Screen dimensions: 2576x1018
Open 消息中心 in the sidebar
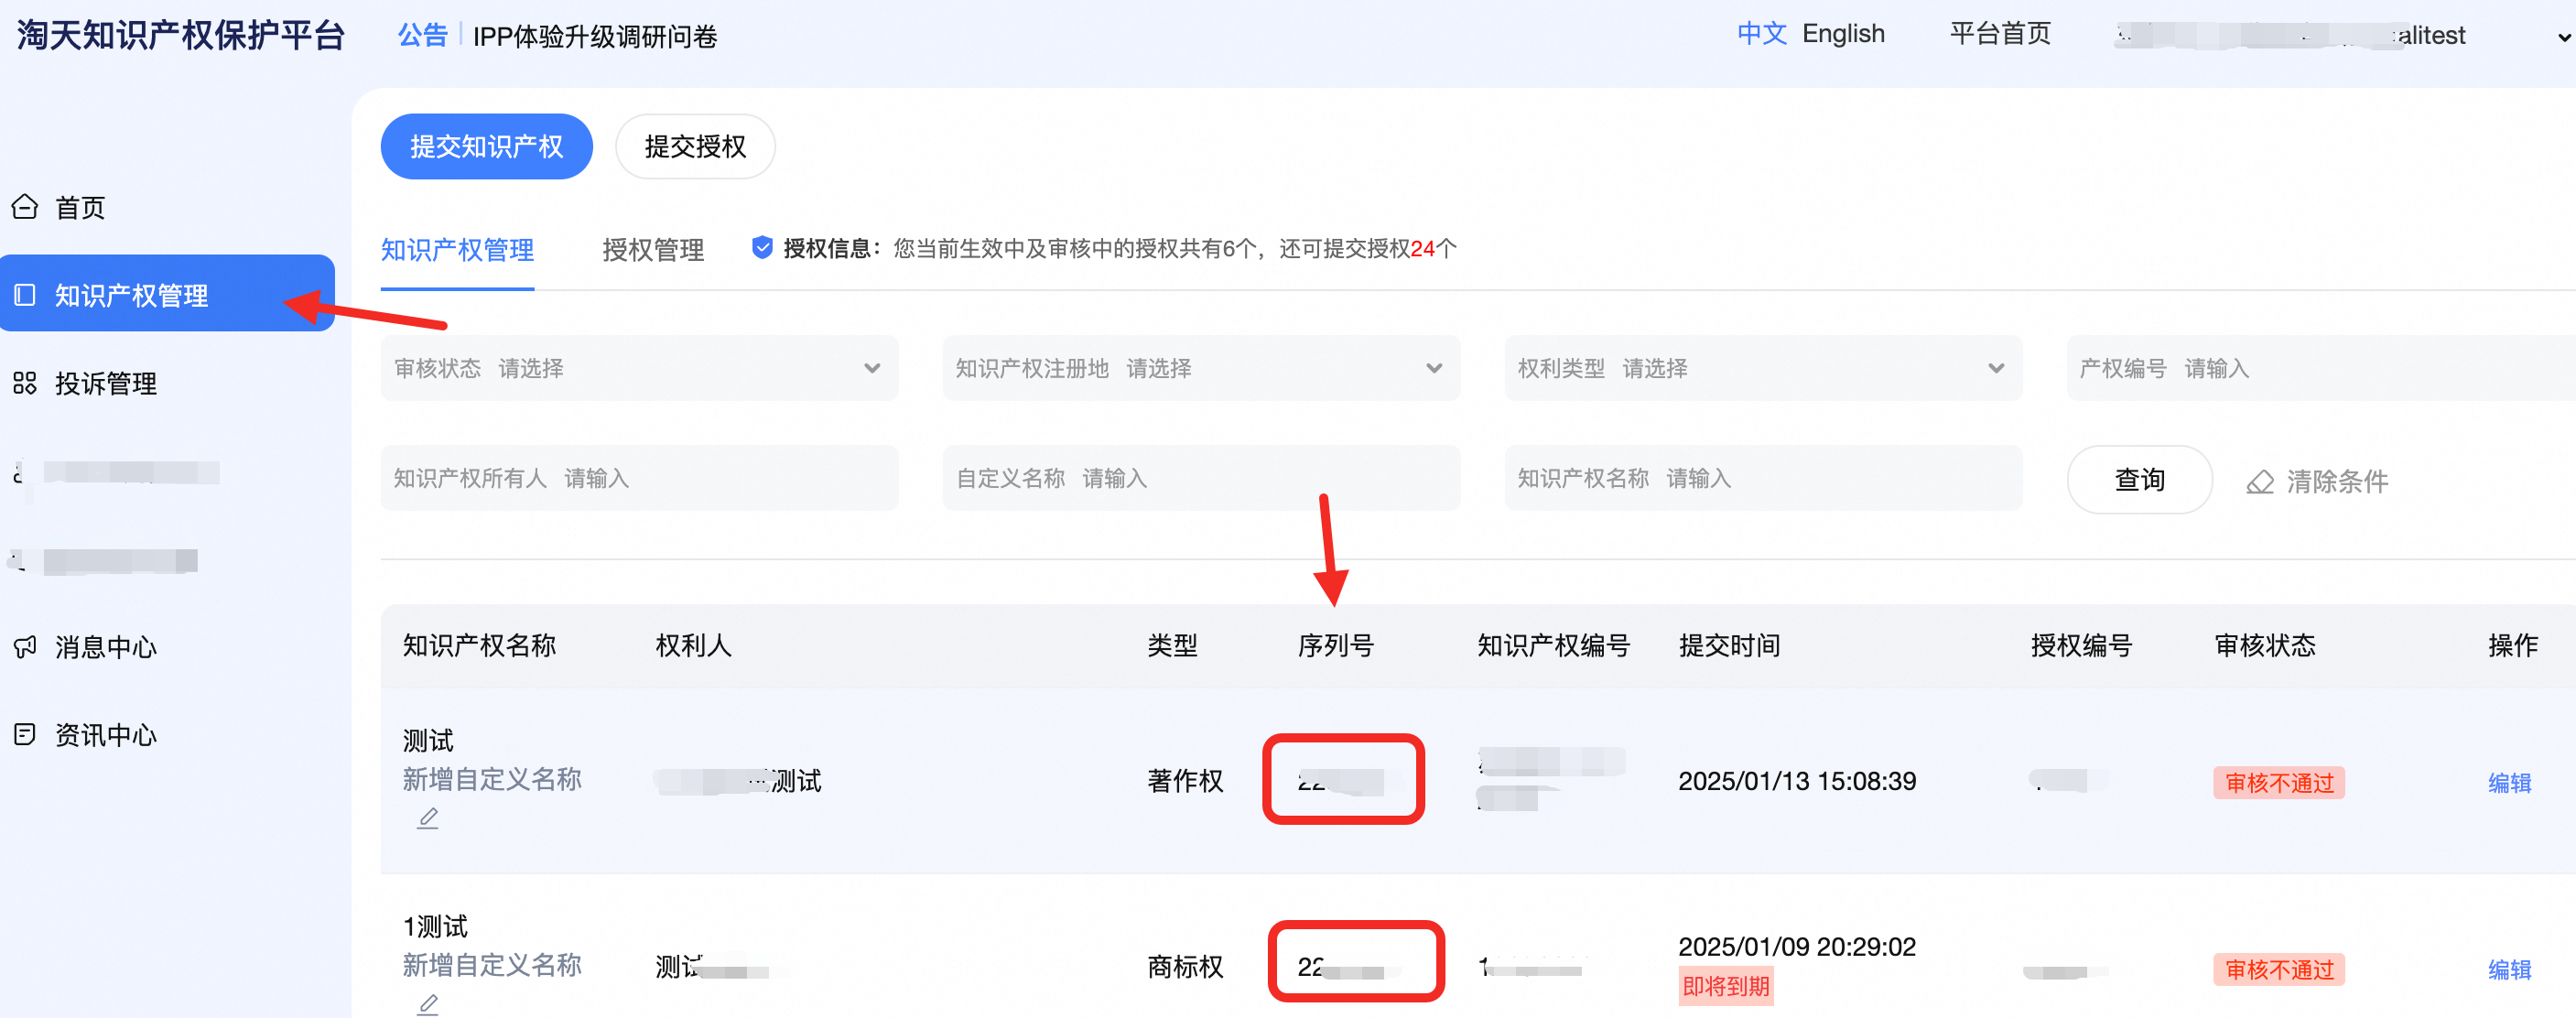[x=106, y=647]
